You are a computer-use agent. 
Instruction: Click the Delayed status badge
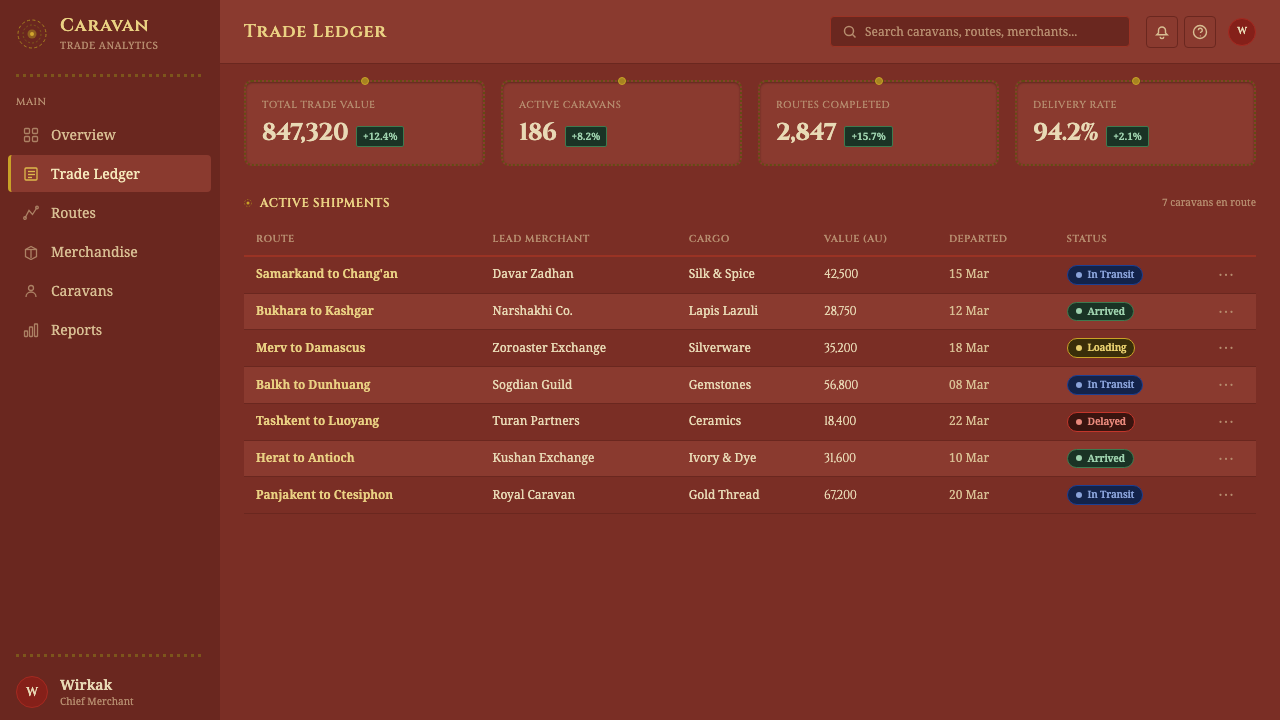[1100, 422]
